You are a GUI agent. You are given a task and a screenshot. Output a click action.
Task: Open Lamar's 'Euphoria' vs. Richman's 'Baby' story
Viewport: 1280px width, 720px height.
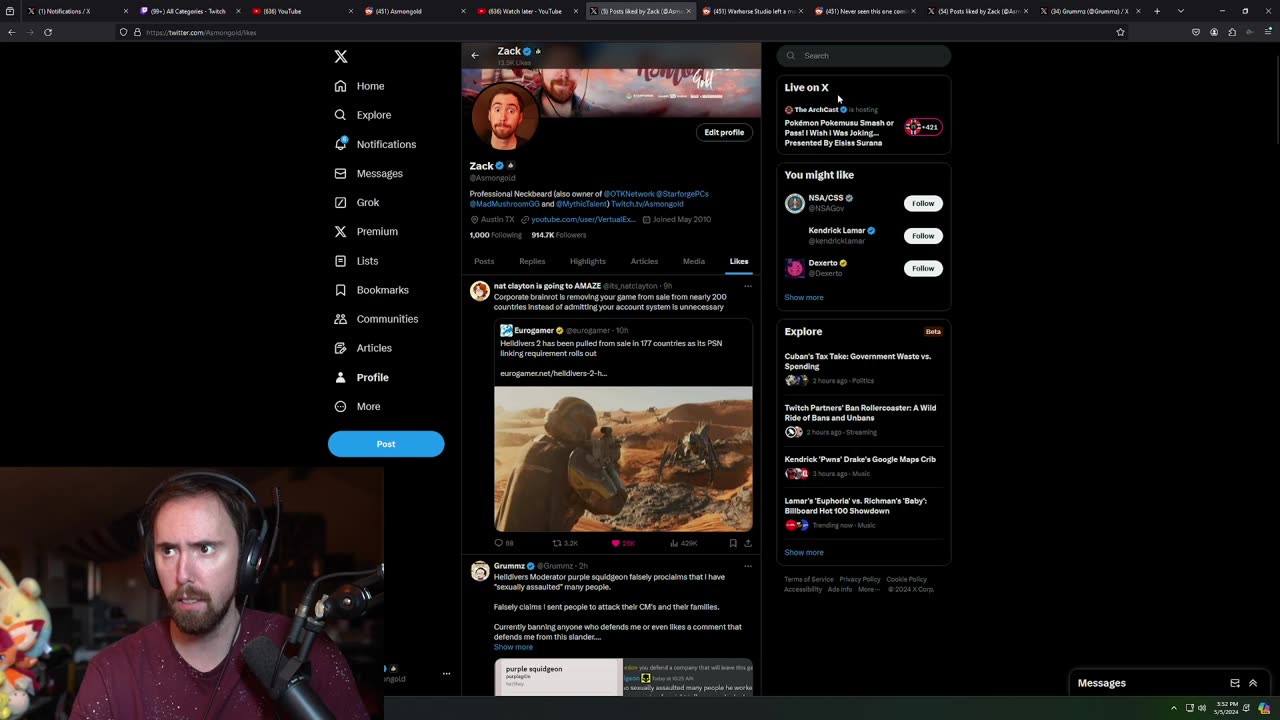click(856, 506)
